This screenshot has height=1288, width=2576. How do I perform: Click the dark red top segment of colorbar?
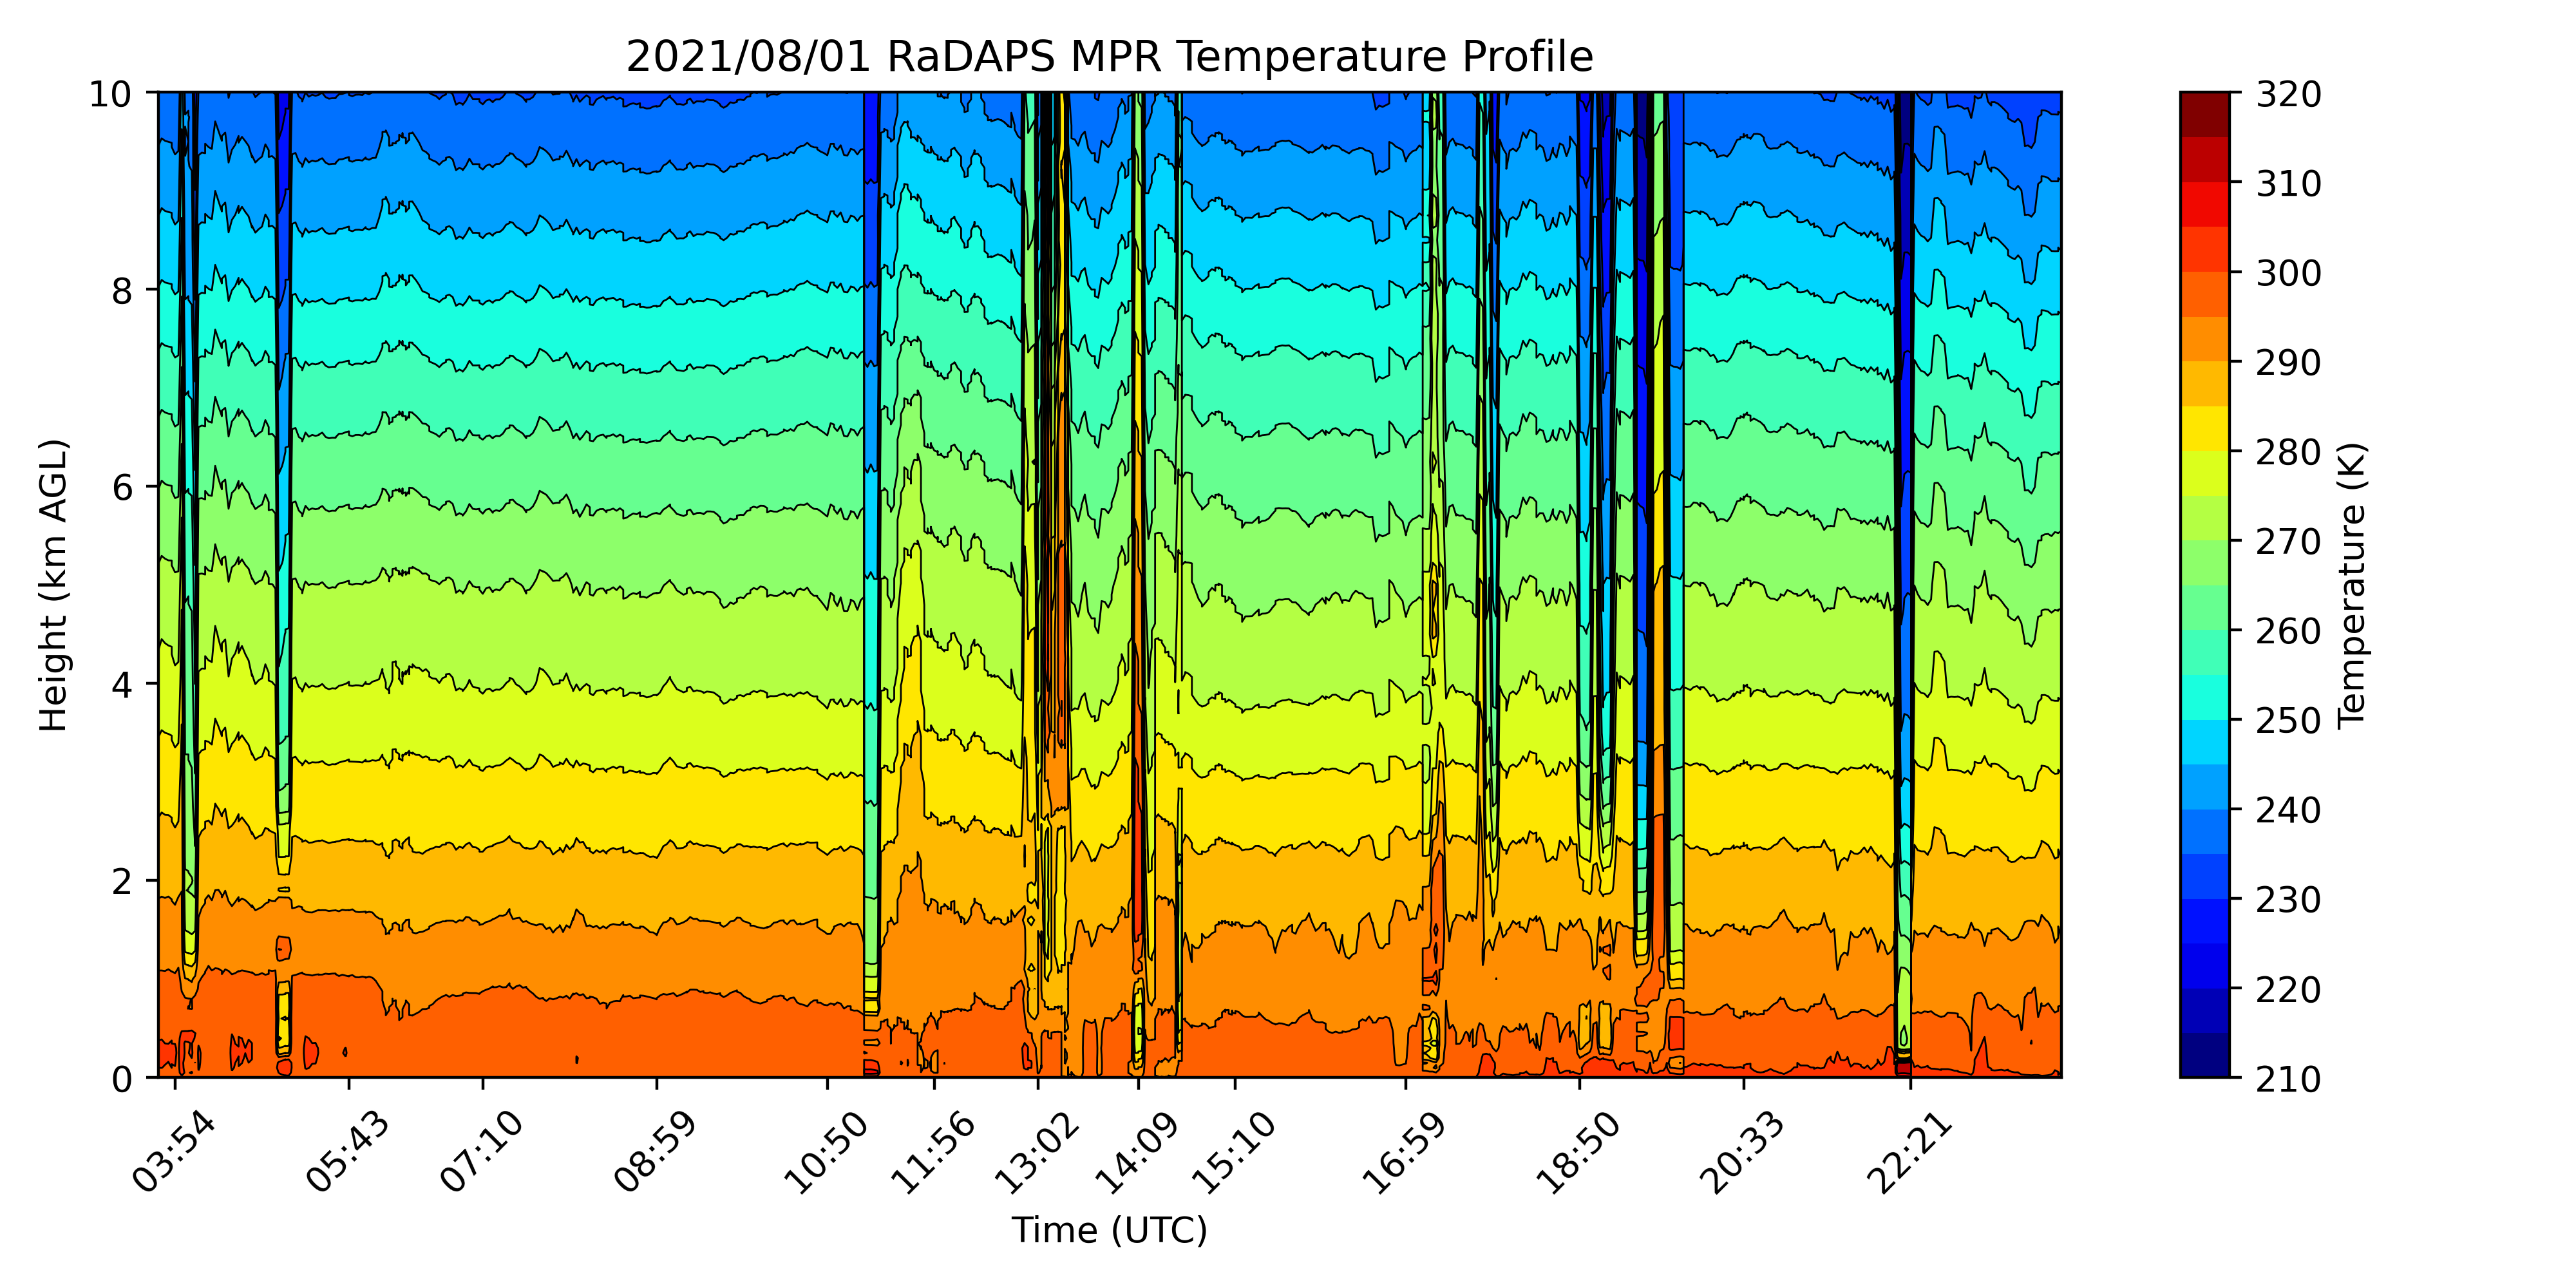click(2205, 114)
